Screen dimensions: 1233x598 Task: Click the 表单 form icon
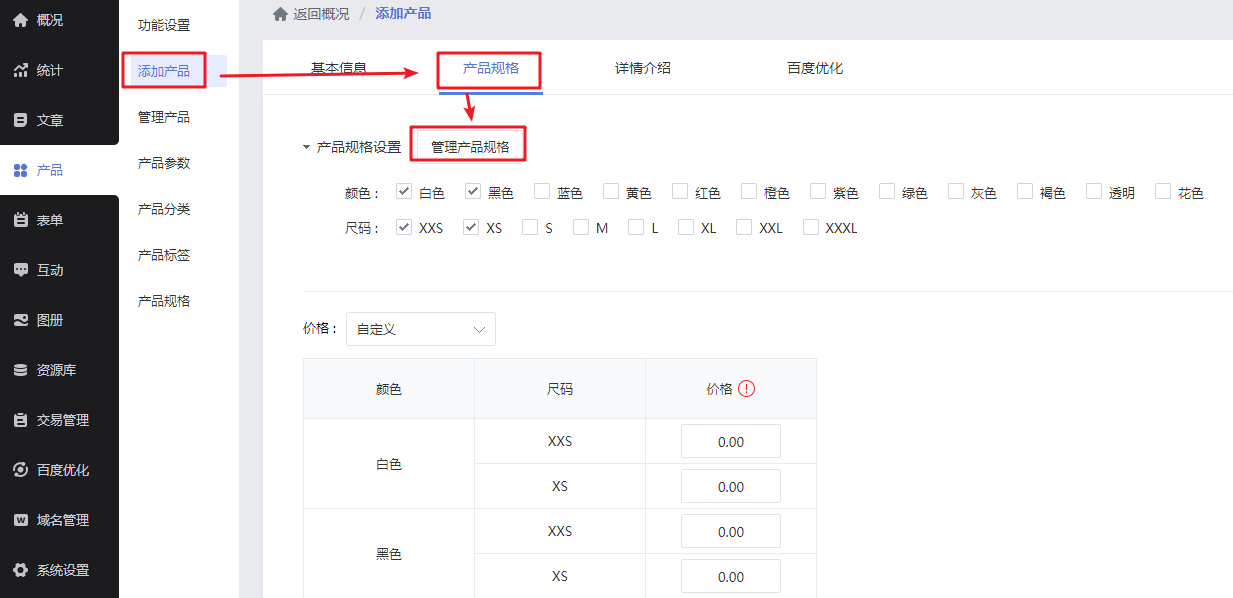pos(20,220)
